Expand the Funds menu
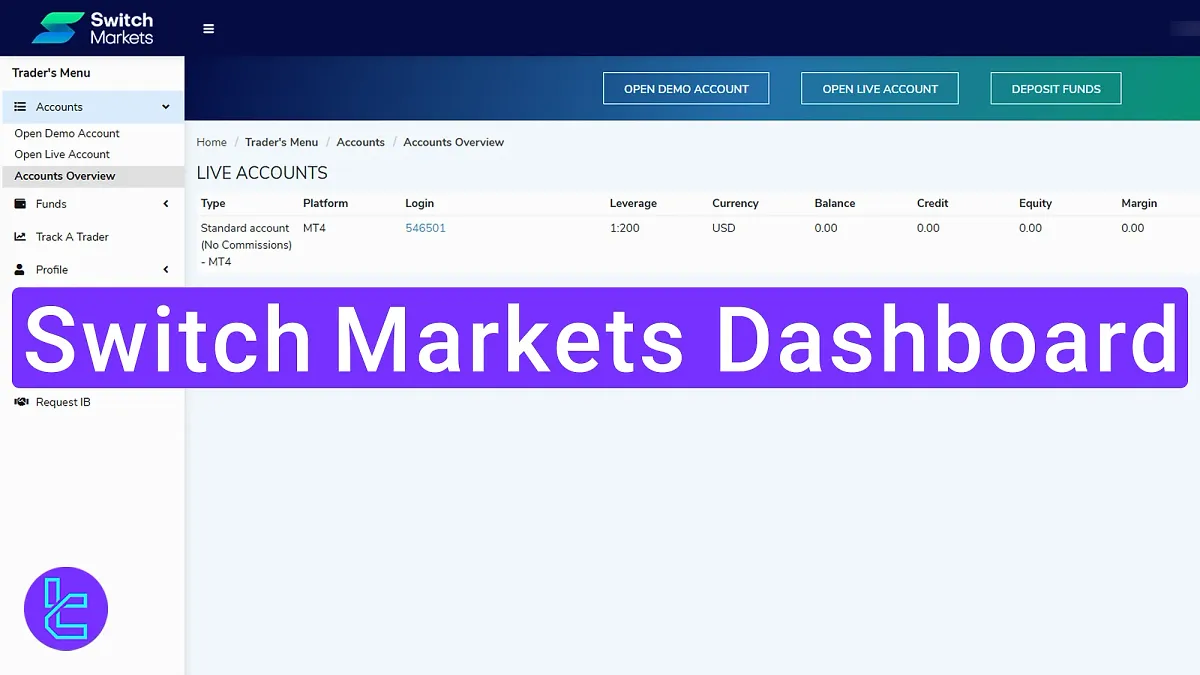The image size is (1200, 675). [165, 204]
